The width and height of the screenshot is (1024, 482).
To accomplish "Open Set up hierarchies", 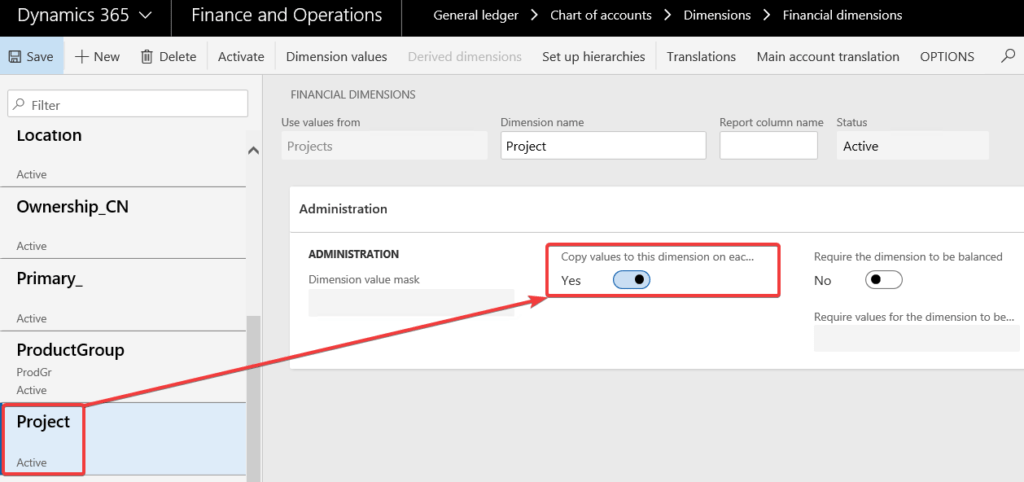I will coord(594,57).
